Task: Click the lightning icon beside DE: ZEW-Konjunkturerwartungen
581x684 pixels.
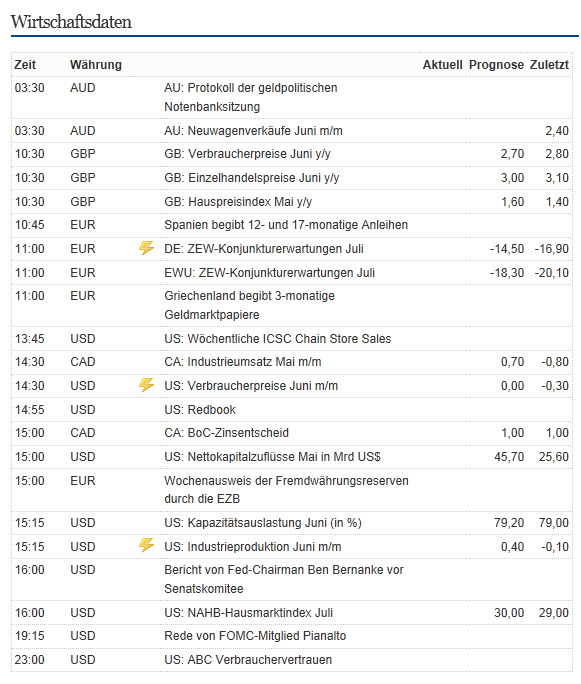Action: click(146, 248)
